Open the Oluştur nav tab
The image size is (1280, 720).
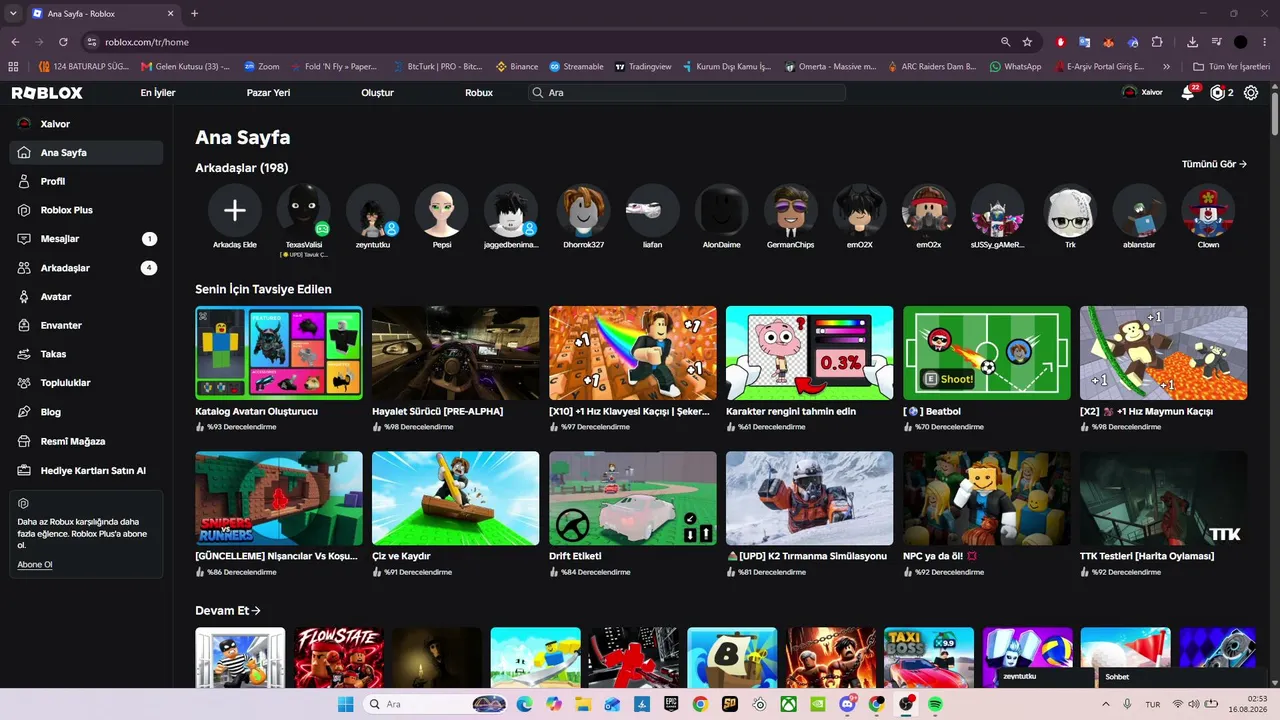(377, 93)
